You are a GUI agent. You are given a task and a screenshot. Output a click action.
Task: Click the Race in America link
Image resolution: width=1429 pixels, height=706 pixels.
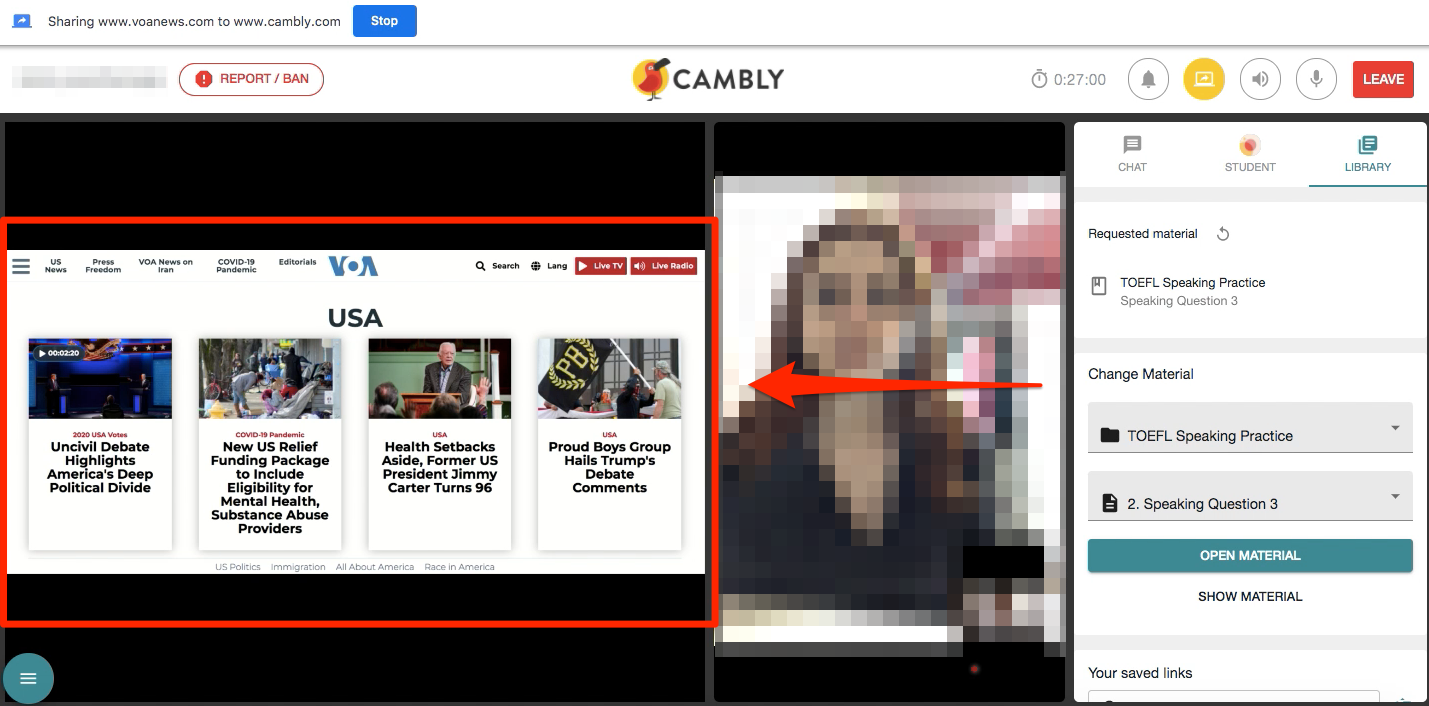pyautogui.click(x=459, y=567)
